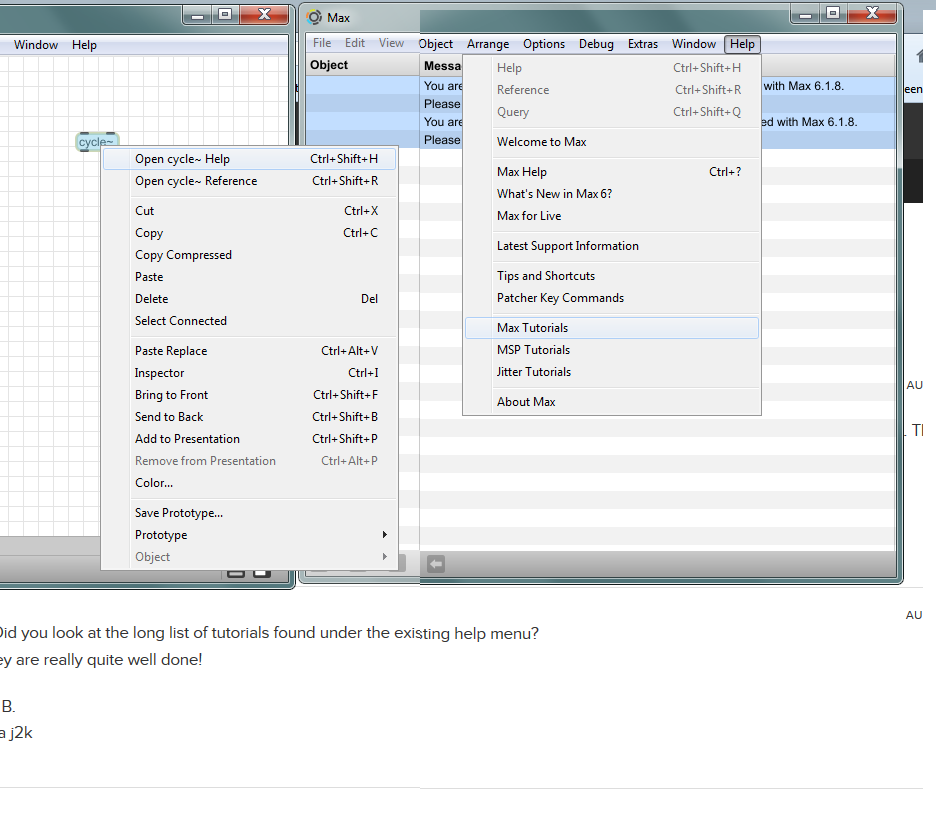The width and height of the screenshot is (936, 818).
Task: Expand the Prototype submenu arrow
Action: [384, 535]
